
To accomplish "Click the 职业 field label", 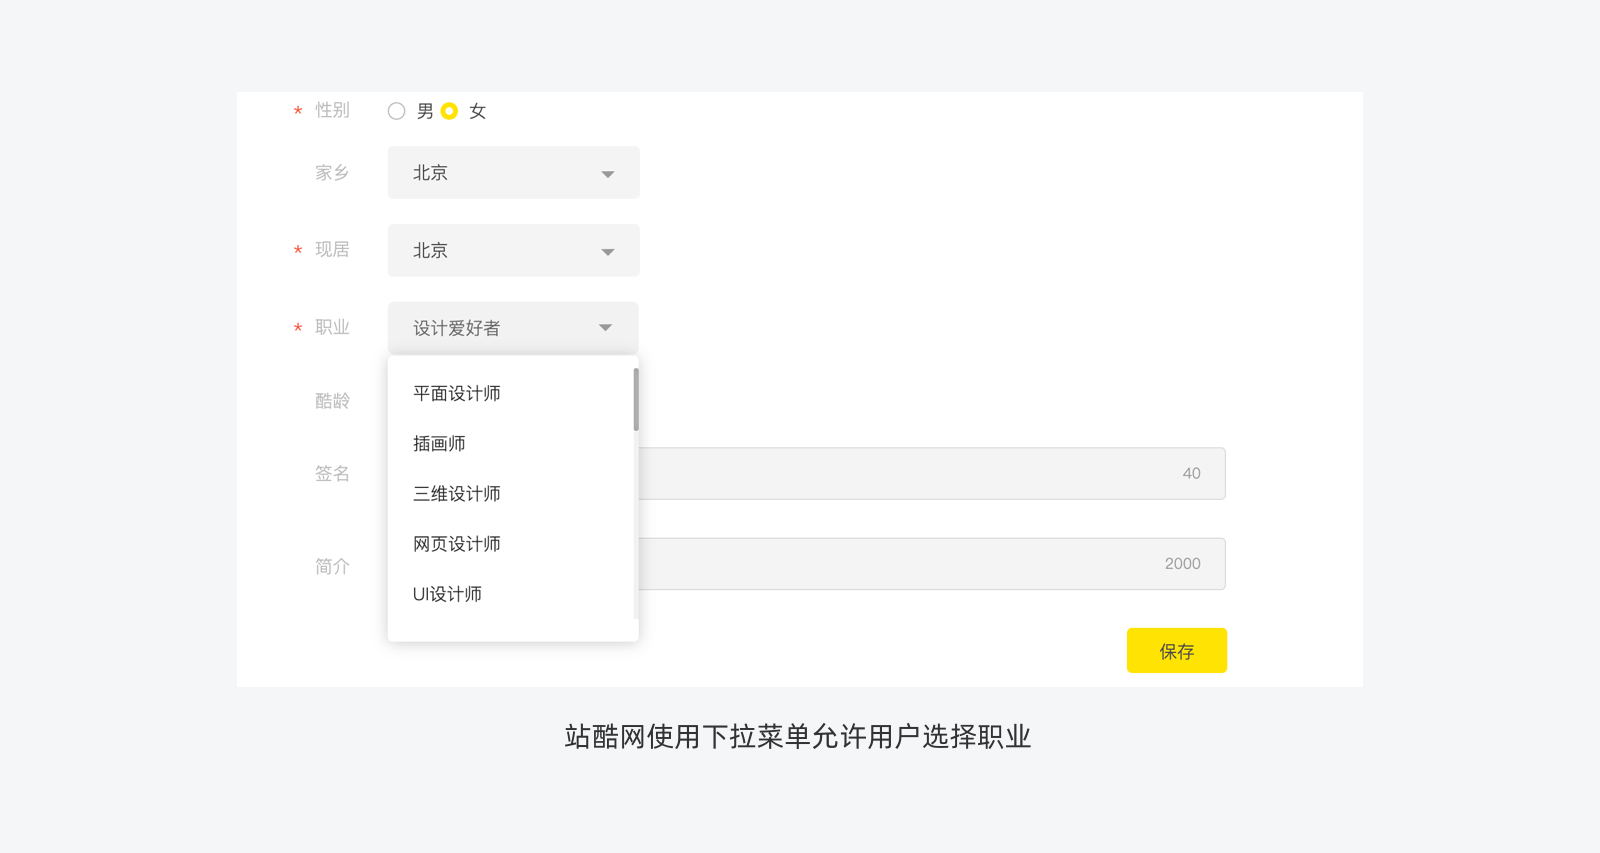I will (x=332, y=327).
